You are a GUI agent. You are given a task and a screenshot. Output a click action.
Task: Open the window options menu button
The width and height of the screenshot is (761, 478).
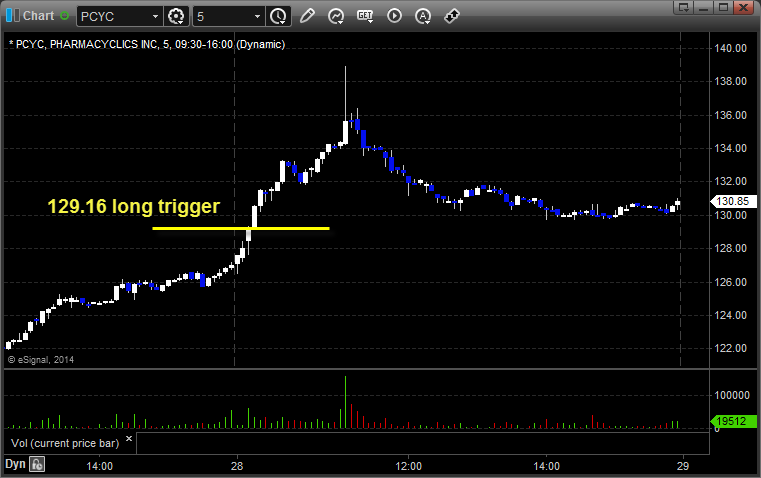(683, 7)
